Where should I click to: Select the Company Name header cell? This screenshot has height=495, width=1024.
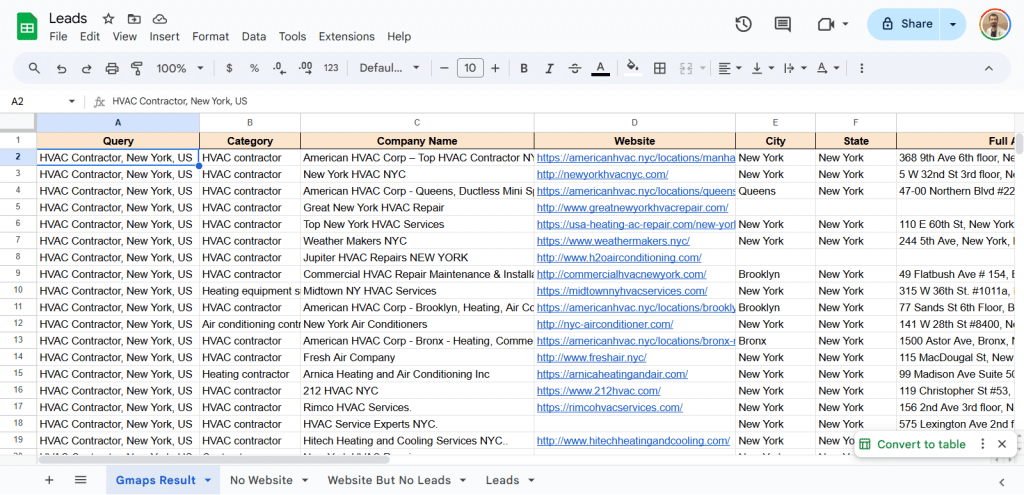tap(417, 140)
